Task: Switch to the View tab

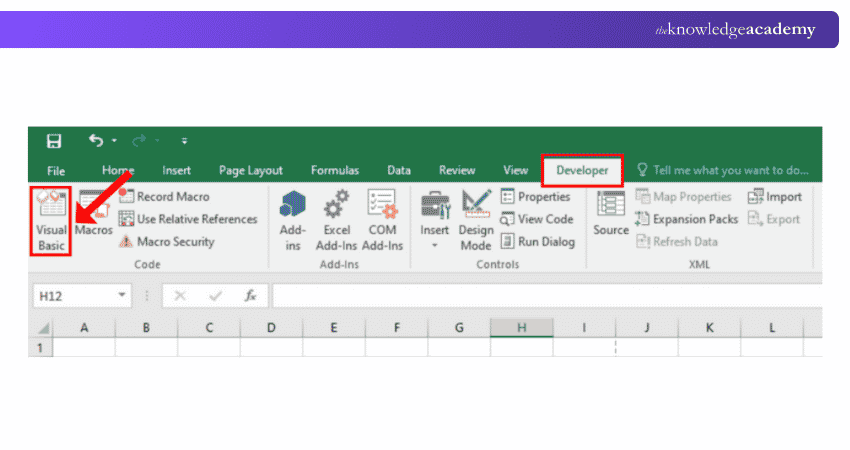Action: click(516, 170)
